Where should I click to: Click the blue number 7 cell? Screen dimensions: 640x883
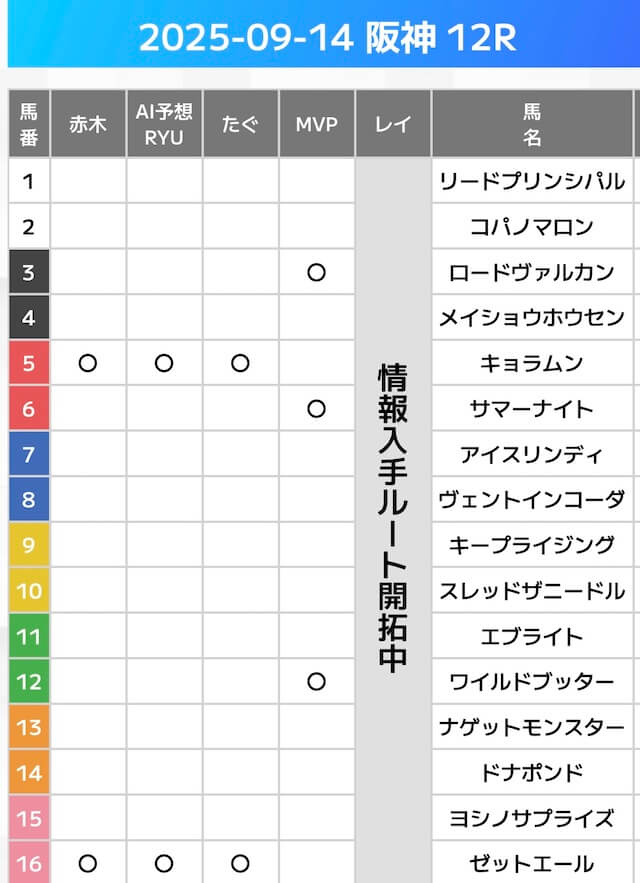(28, 454)
